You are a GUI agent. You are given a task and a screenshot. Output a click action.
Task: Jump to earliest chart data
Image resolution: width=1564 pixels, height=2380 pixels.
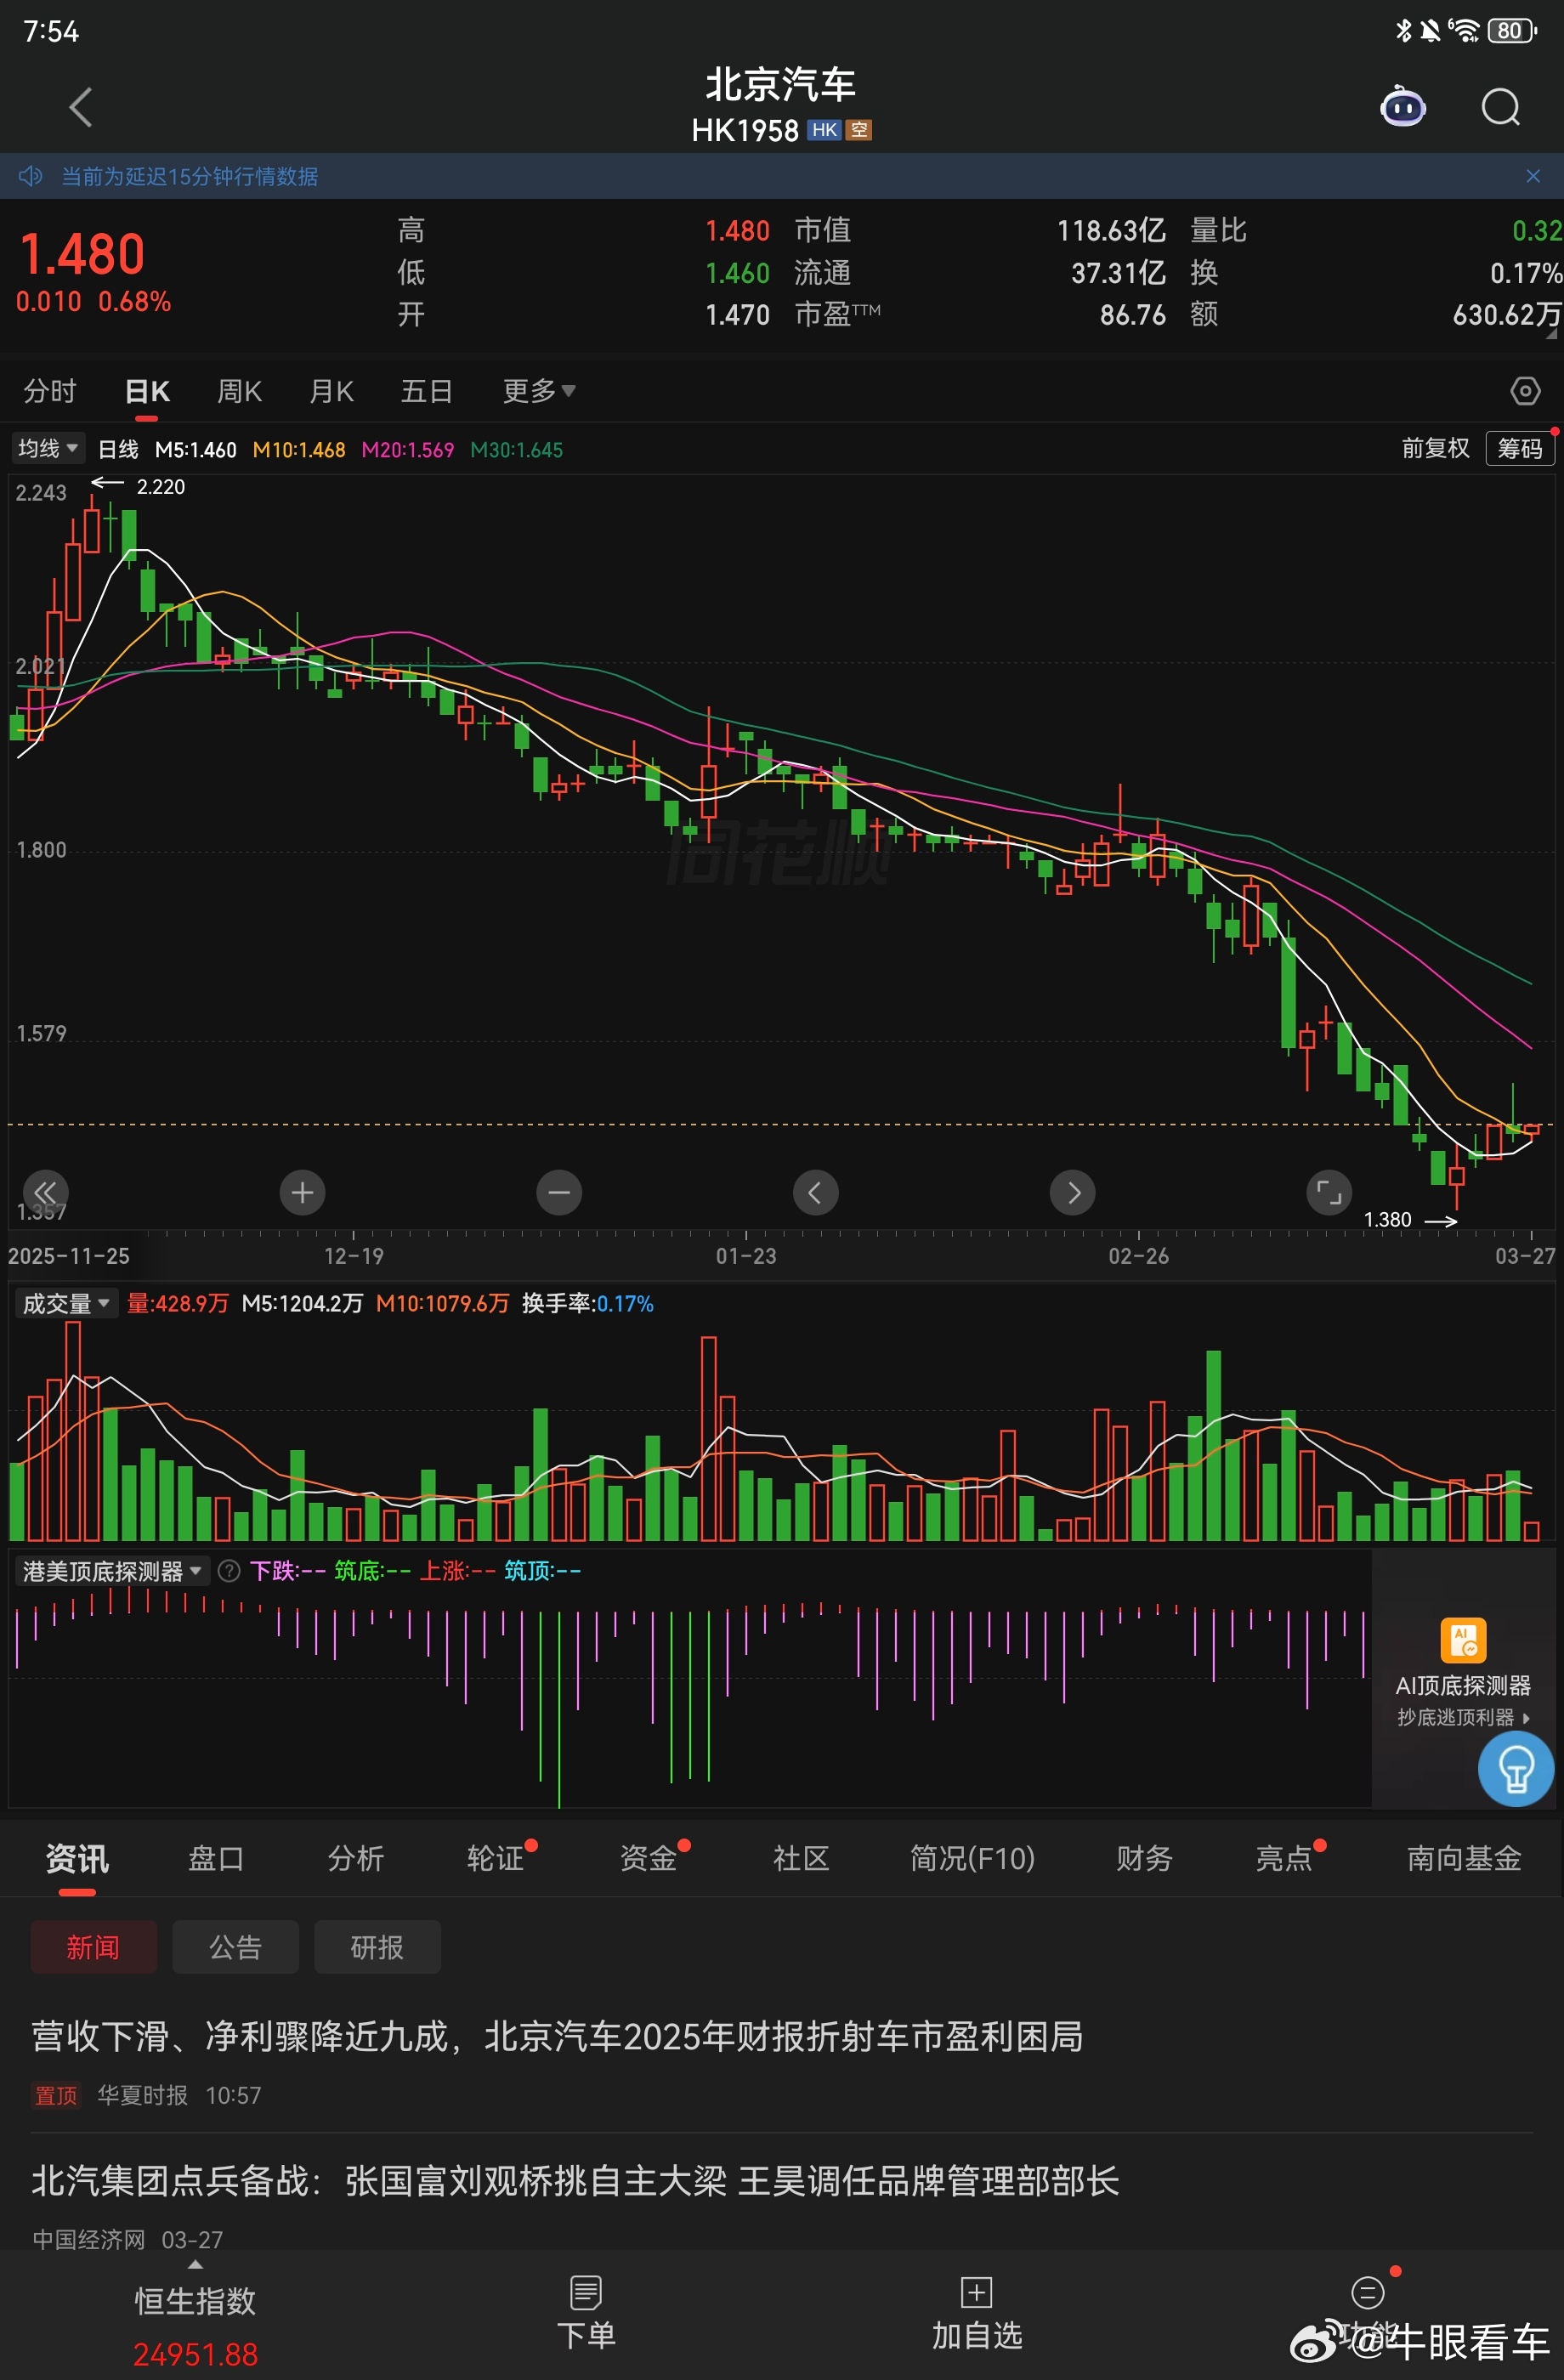coord(46,1192)
